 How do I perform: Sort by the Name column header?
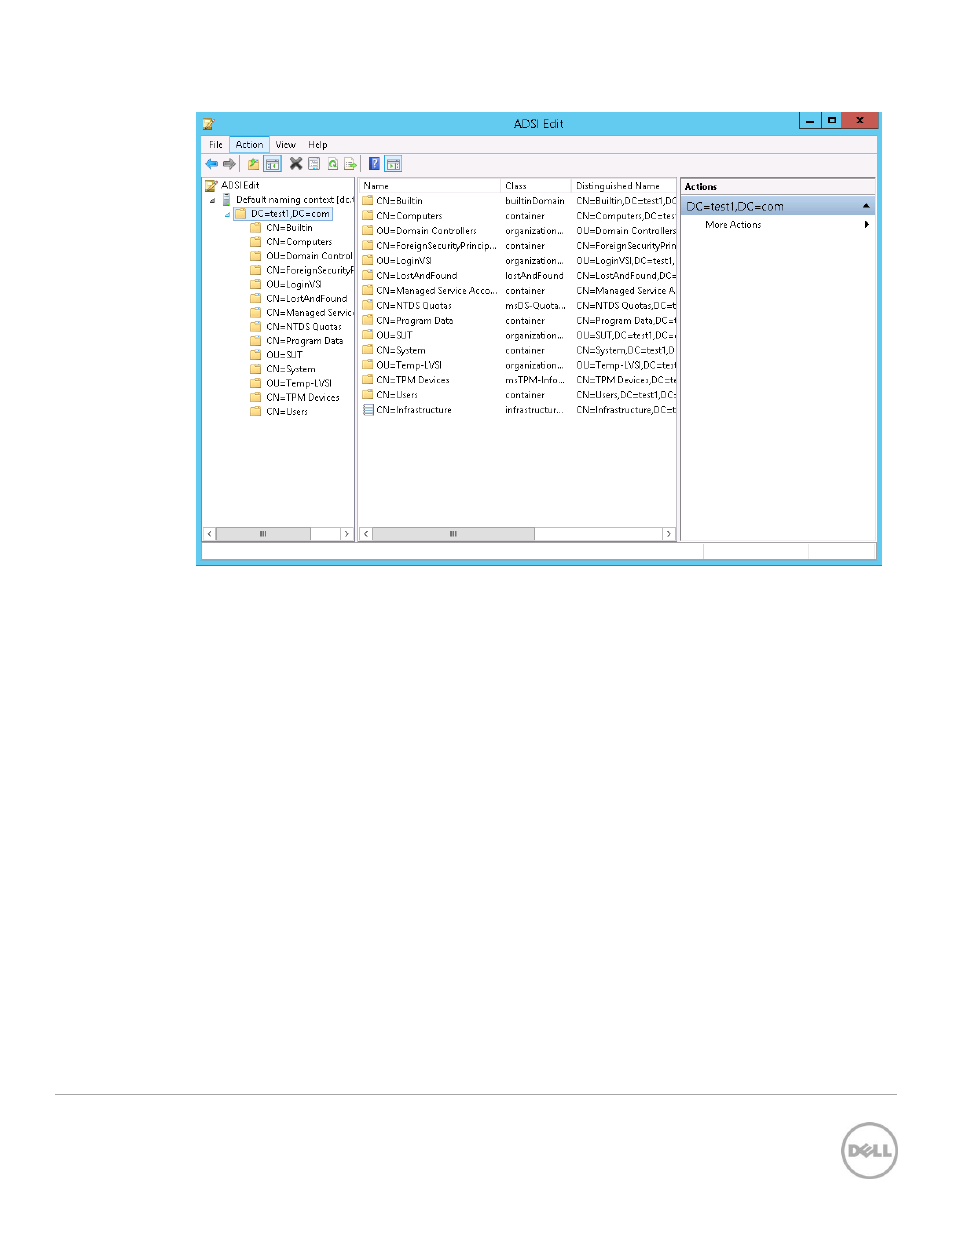tap(430, 186)
